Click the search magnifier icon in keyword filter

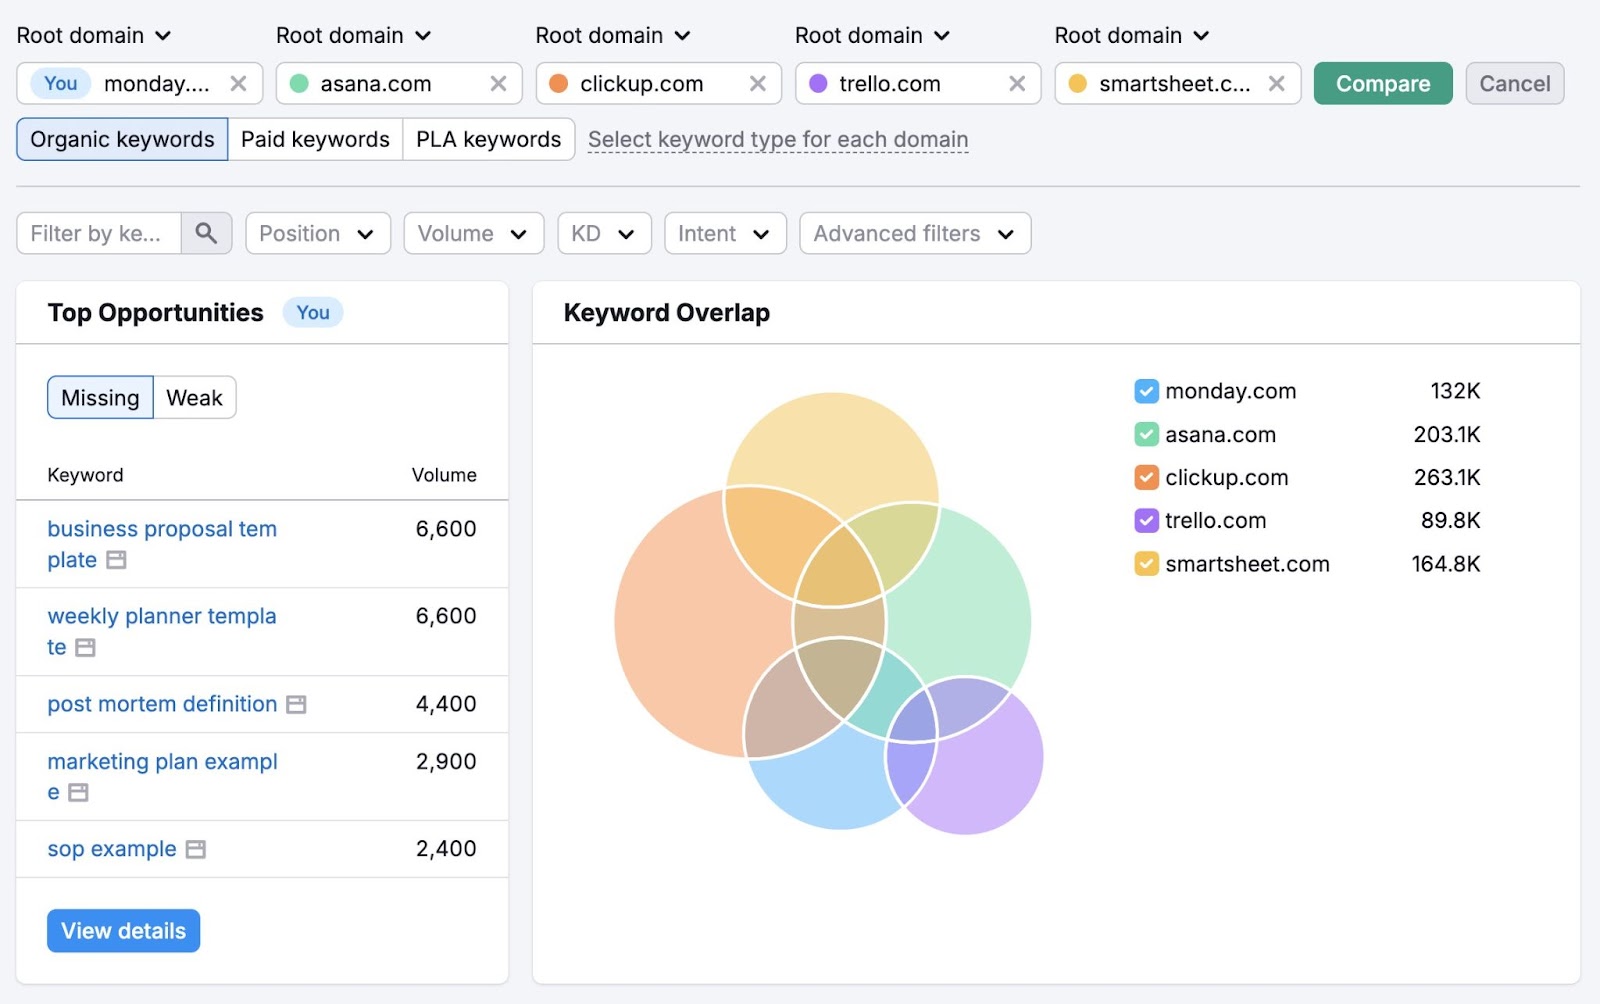[x=207, y=233]
